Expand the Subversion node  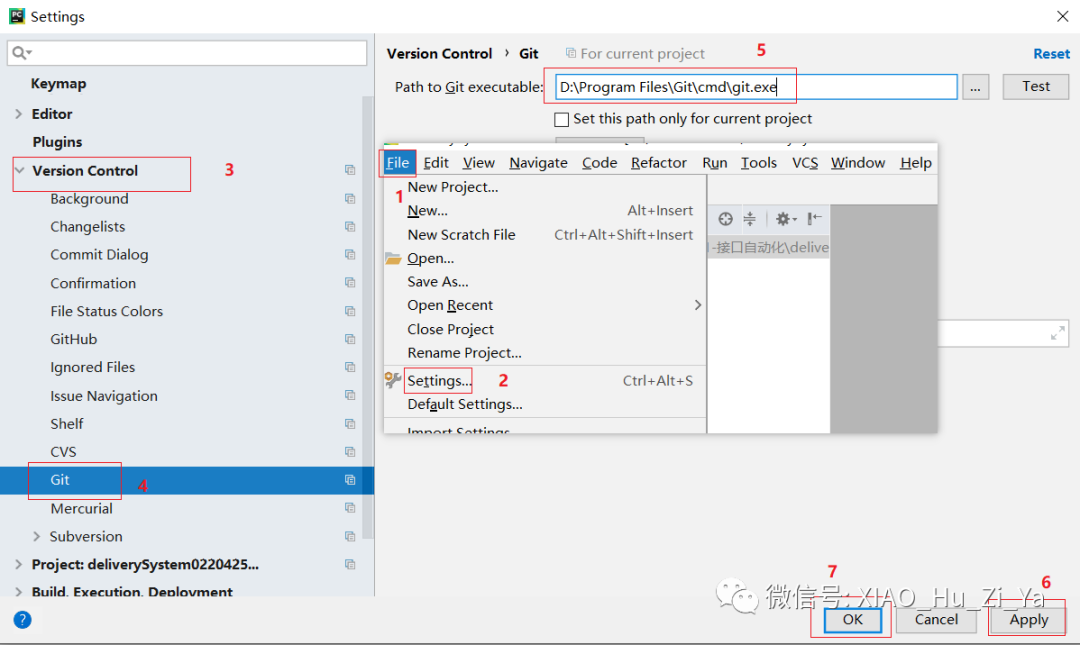point(37,536)
